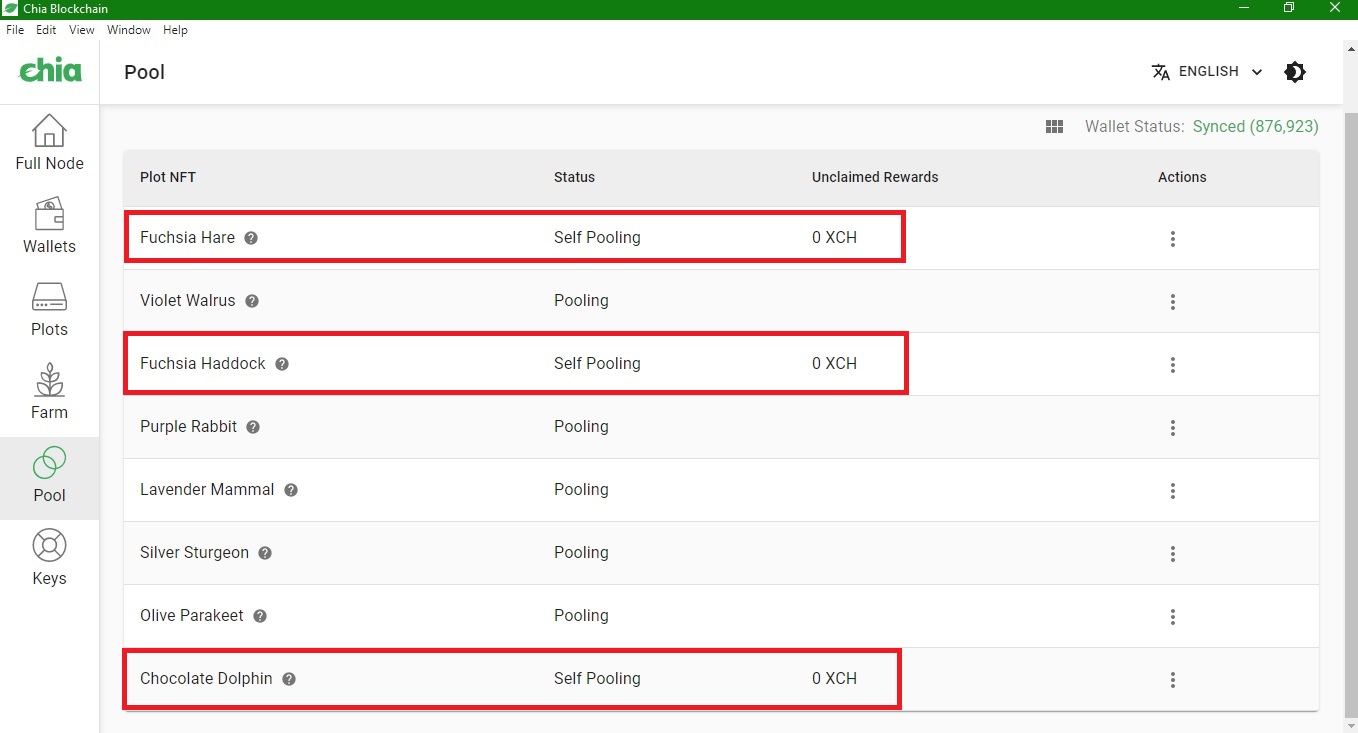Viewport: 1358px width, 733px height.
Task: Select the Violet Walrus plot NFT name
Action: pyautogui.click(x=188, y=301)
